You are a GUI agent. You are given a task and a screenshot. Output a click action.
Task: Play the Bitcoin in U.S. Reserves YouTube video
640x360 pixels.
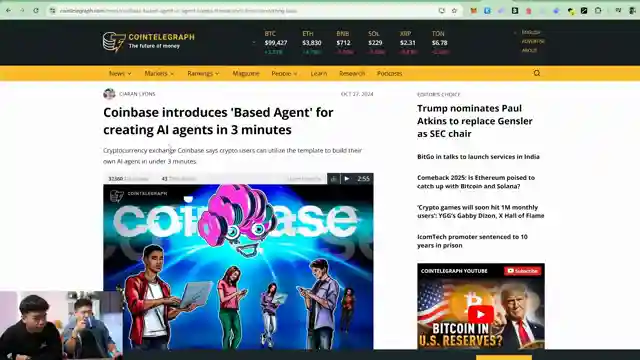point(480,314)
